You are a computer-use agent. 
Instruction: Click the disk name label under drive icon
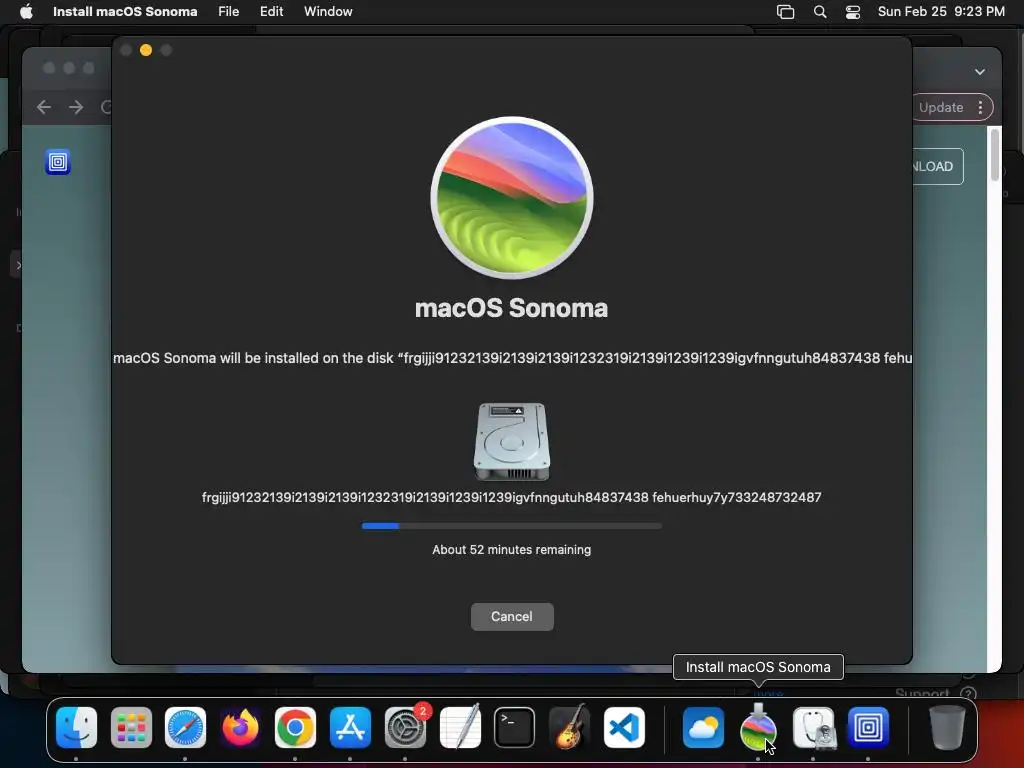pos(511,498)
